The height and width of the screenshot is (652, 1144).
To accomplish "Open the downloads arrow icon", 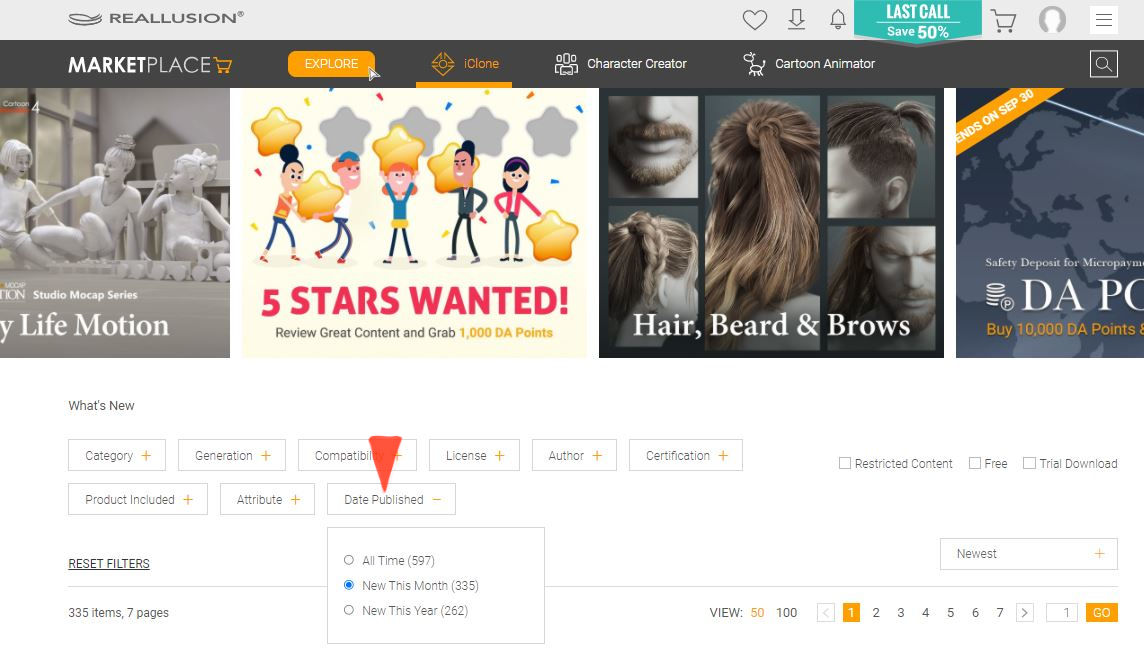I will click(x=797, y=20).
